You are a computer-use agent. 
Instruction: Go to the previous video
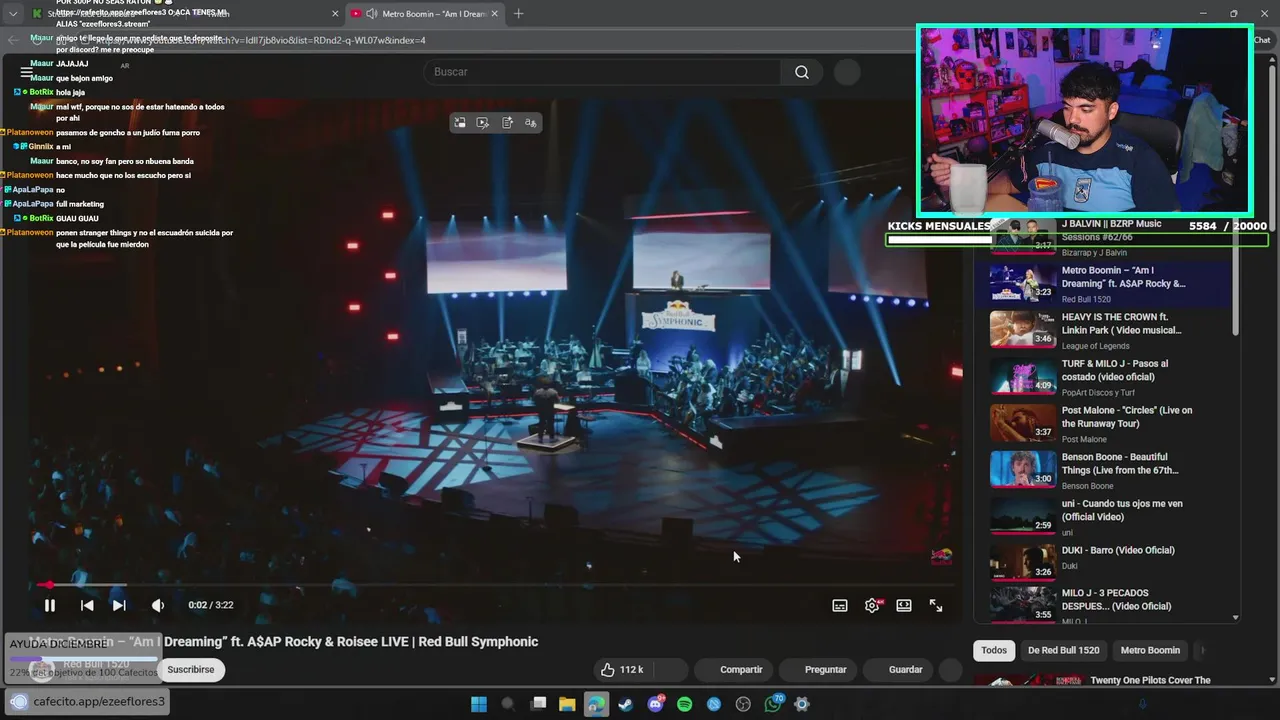pyautogui.click(x=87, y=605)
